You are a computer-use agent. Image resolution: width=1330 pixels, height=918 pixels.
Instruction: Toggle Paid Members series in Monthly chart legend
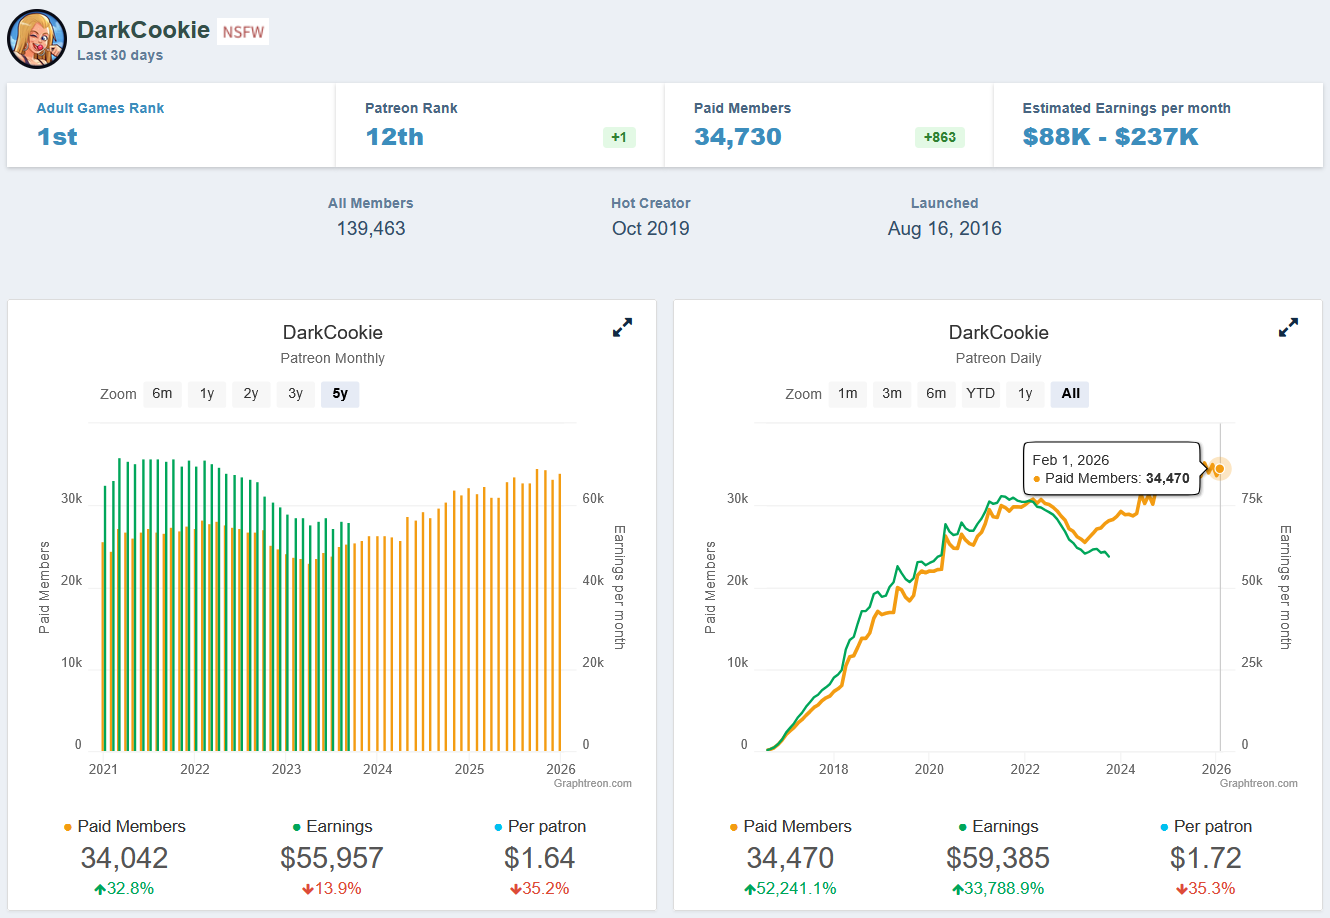click(x=124, y=826)
